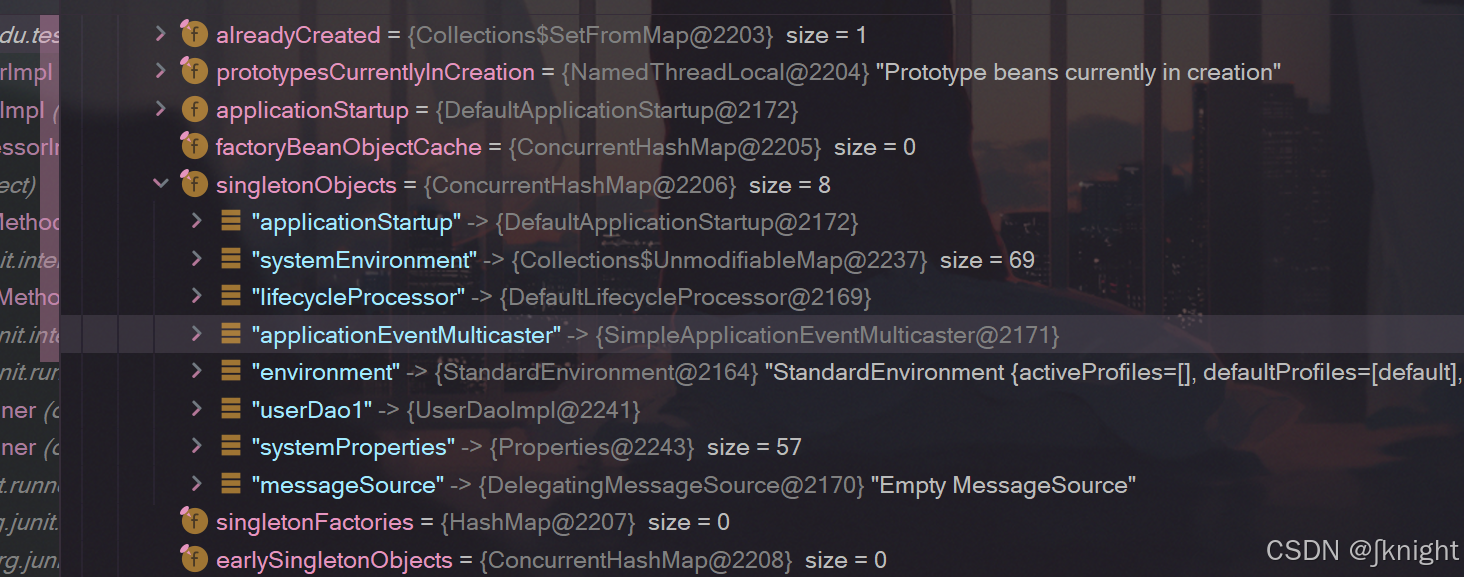Select the field icon beside prototypesCurrentlyInCreation

194,71
